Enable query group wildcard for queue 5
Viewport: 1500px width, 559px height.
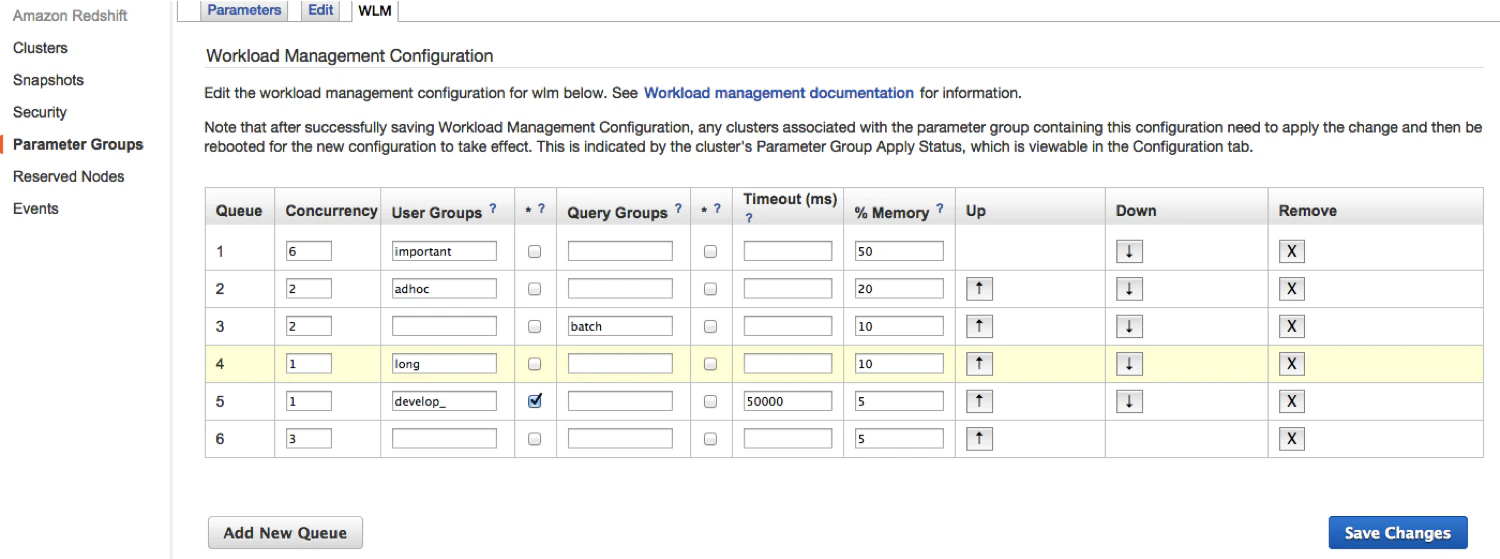[710, 401]
